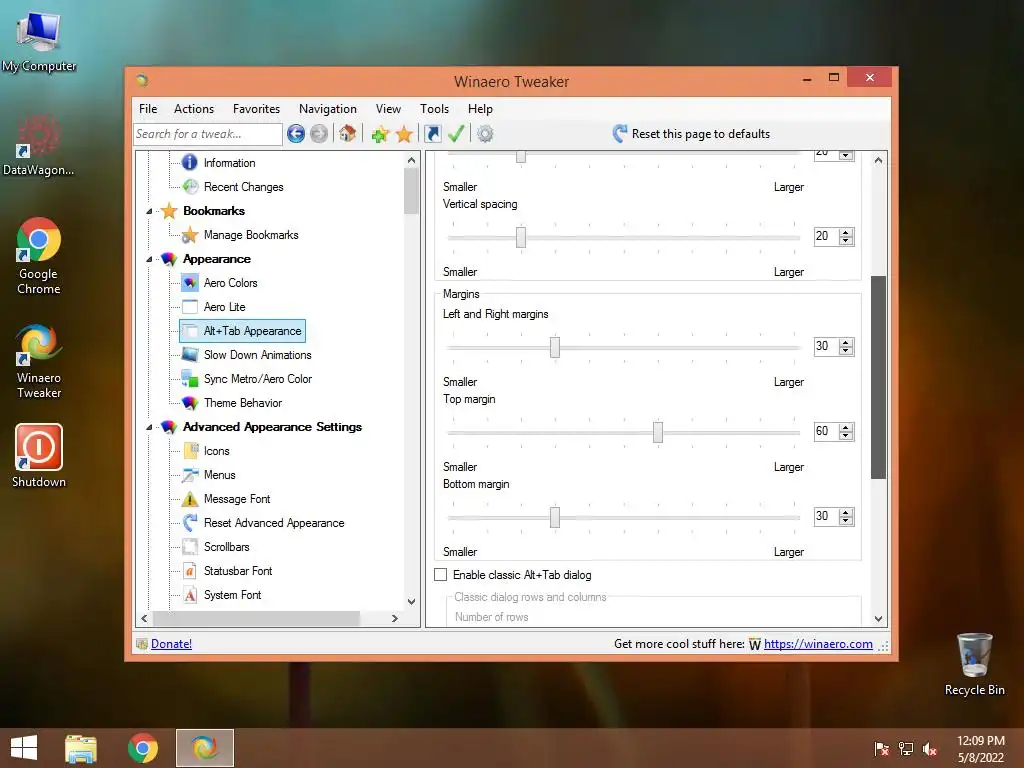1024x768 pixels.
Task: Click the Reset Advanced Appearance icon
Action: (x=189, y=522)
